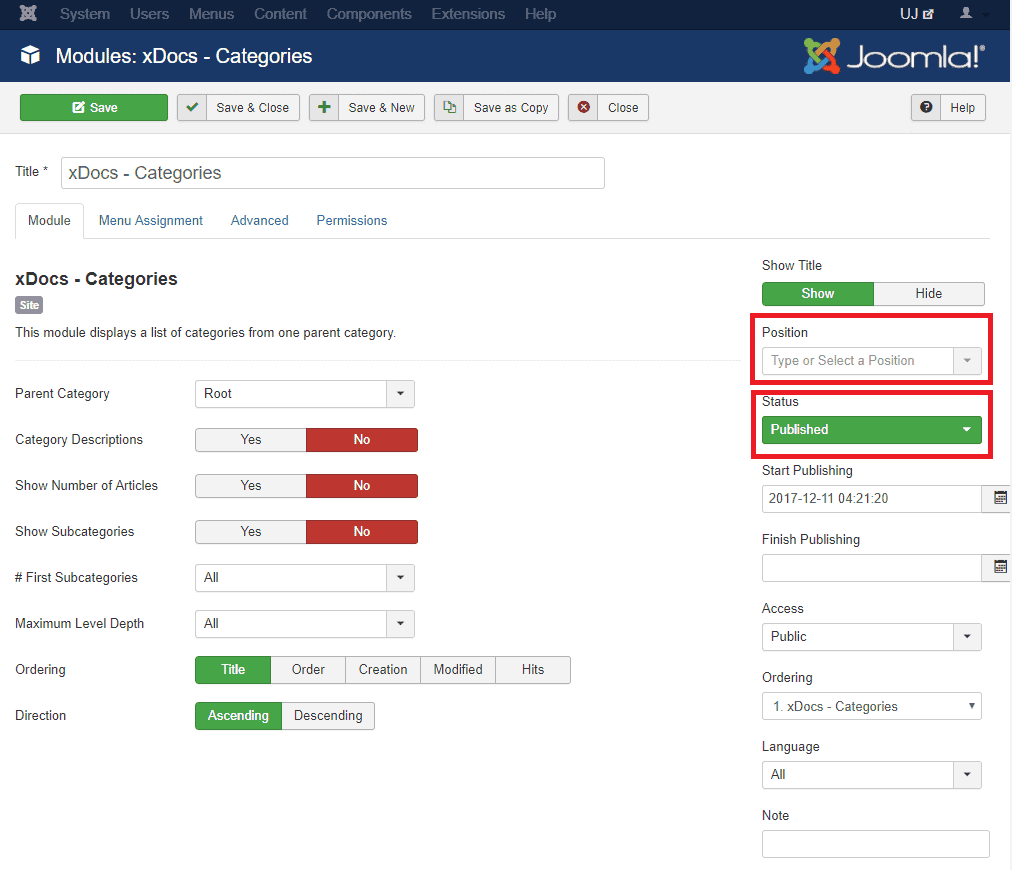Switch to the Advanced tab

tap(259, 221)
